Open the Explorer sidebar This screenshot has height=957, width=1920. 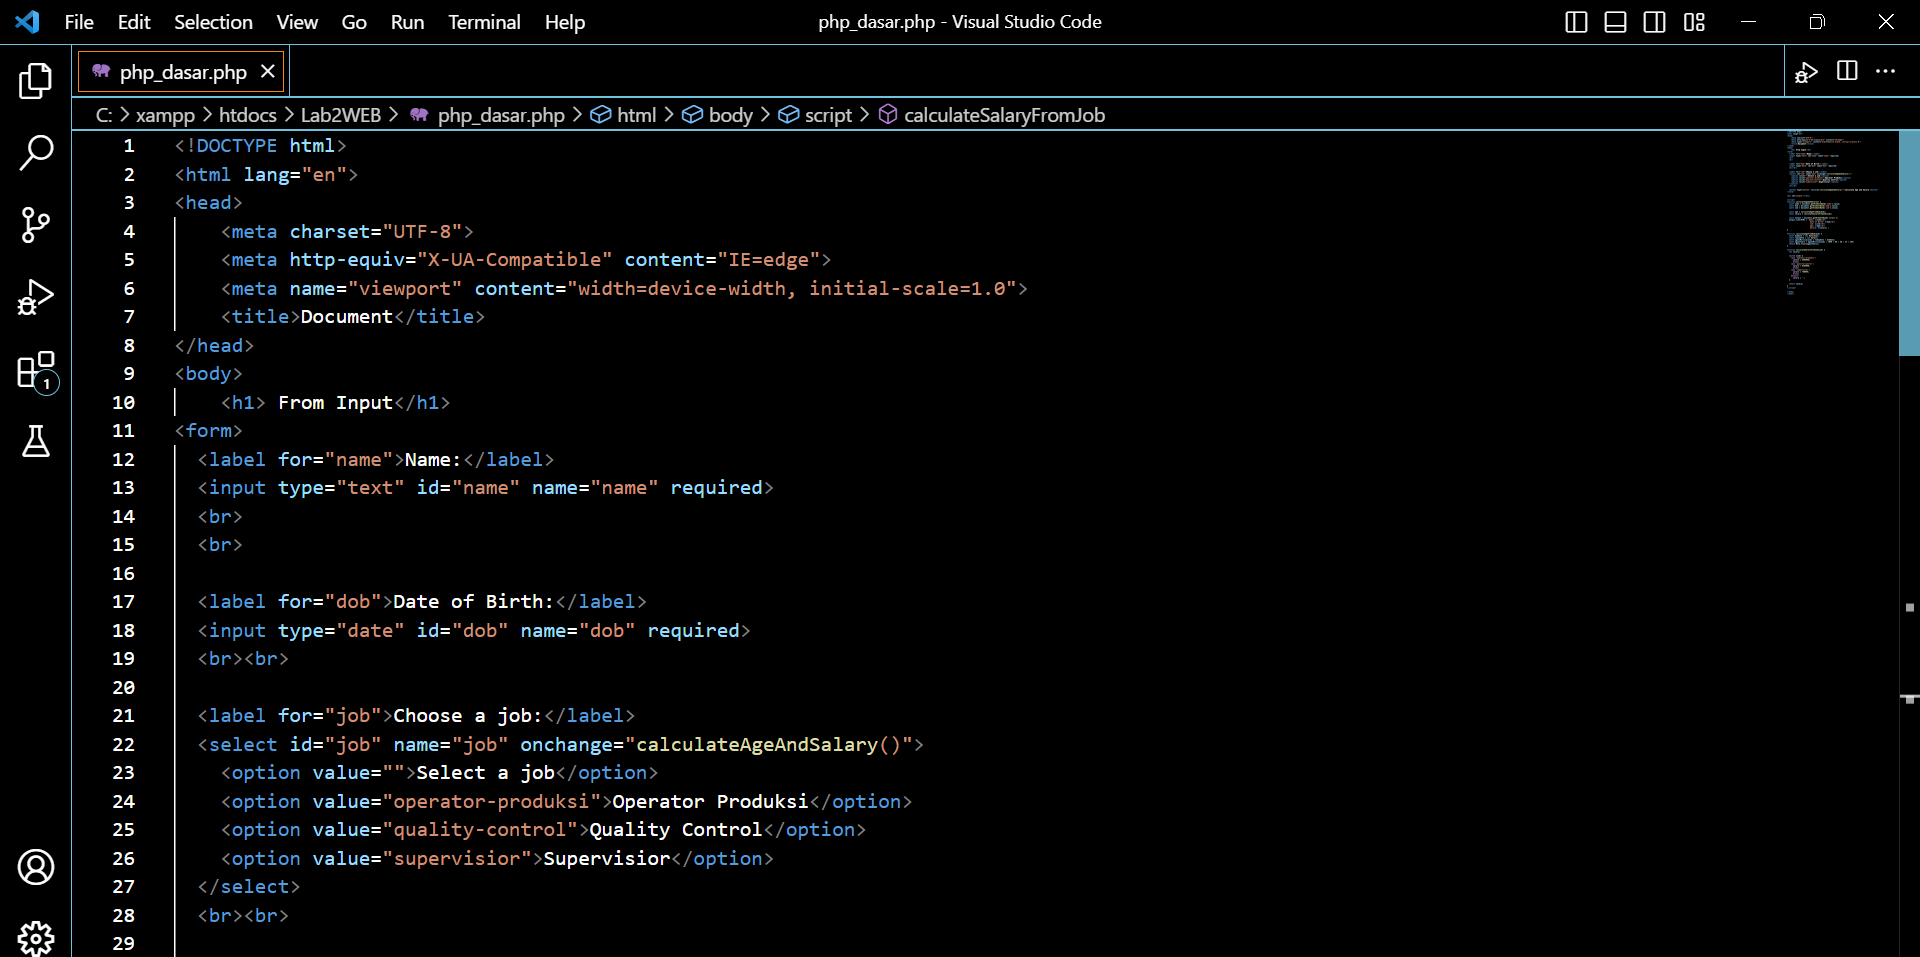[x=36, y=81]
